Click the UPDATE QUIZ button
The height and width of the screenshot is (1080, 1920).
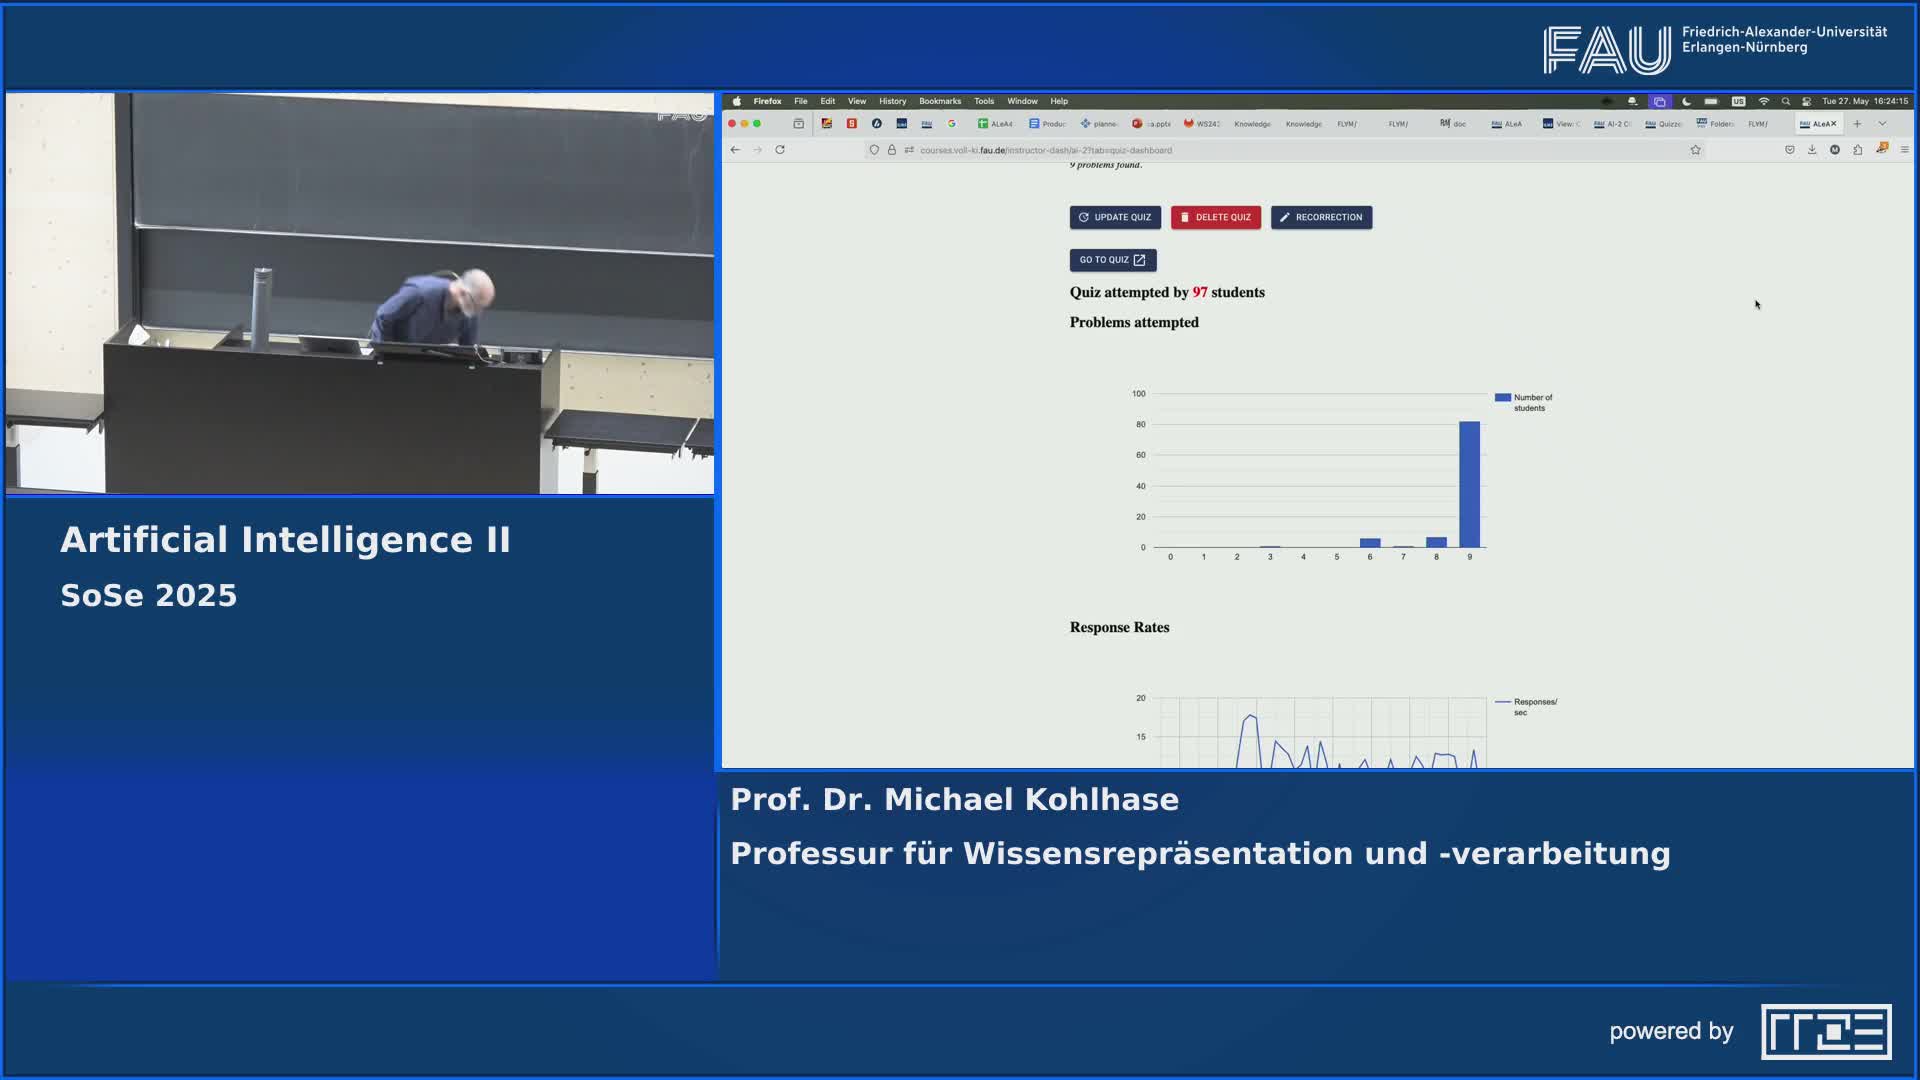coord(1114,217)
